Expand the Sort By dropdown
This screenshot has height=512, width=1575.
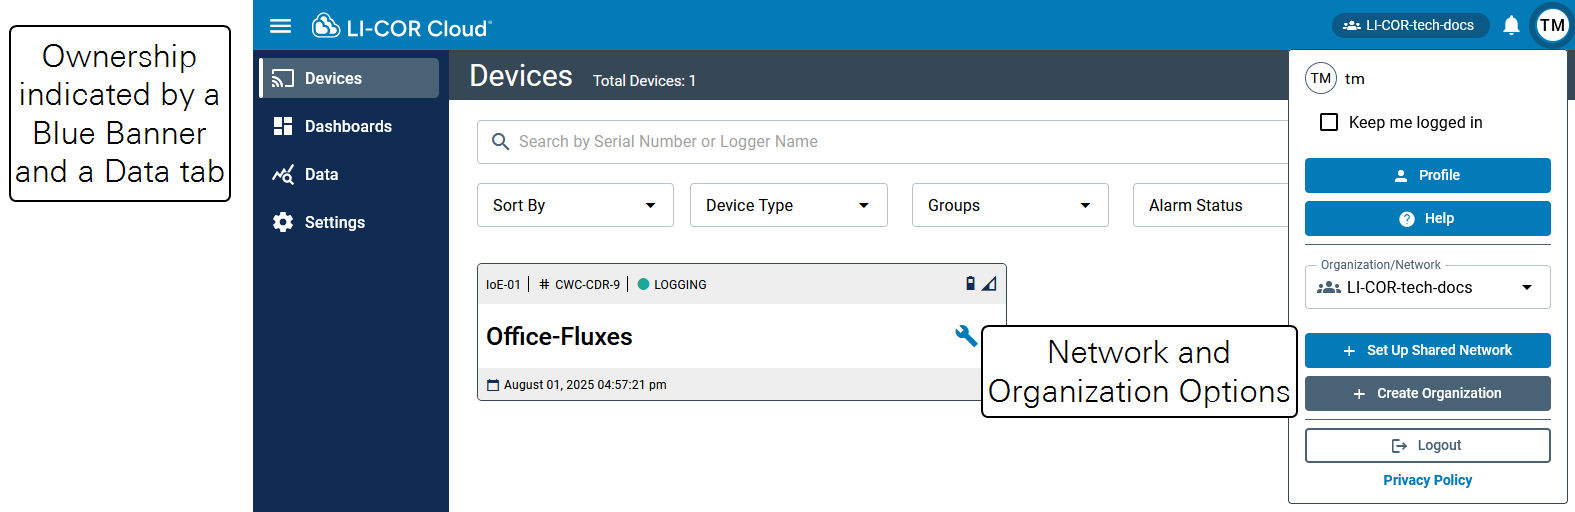[x=575, y=205]
